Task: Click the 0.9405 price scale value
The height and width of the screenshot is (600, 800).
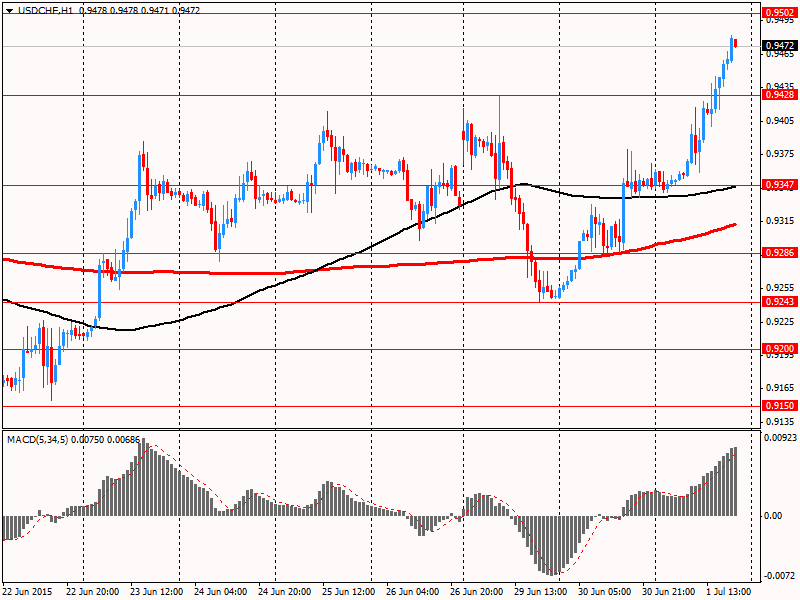Action: point(780,121)
